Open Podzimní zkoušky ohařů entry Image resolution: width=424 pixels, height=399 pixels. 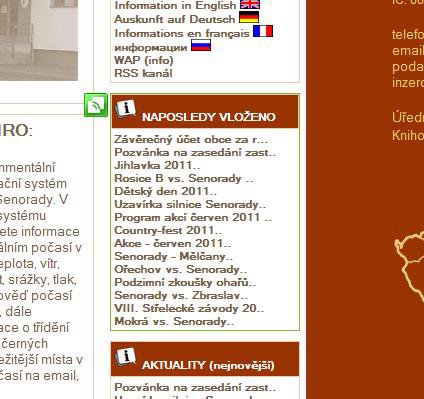[x=185, y=282]
